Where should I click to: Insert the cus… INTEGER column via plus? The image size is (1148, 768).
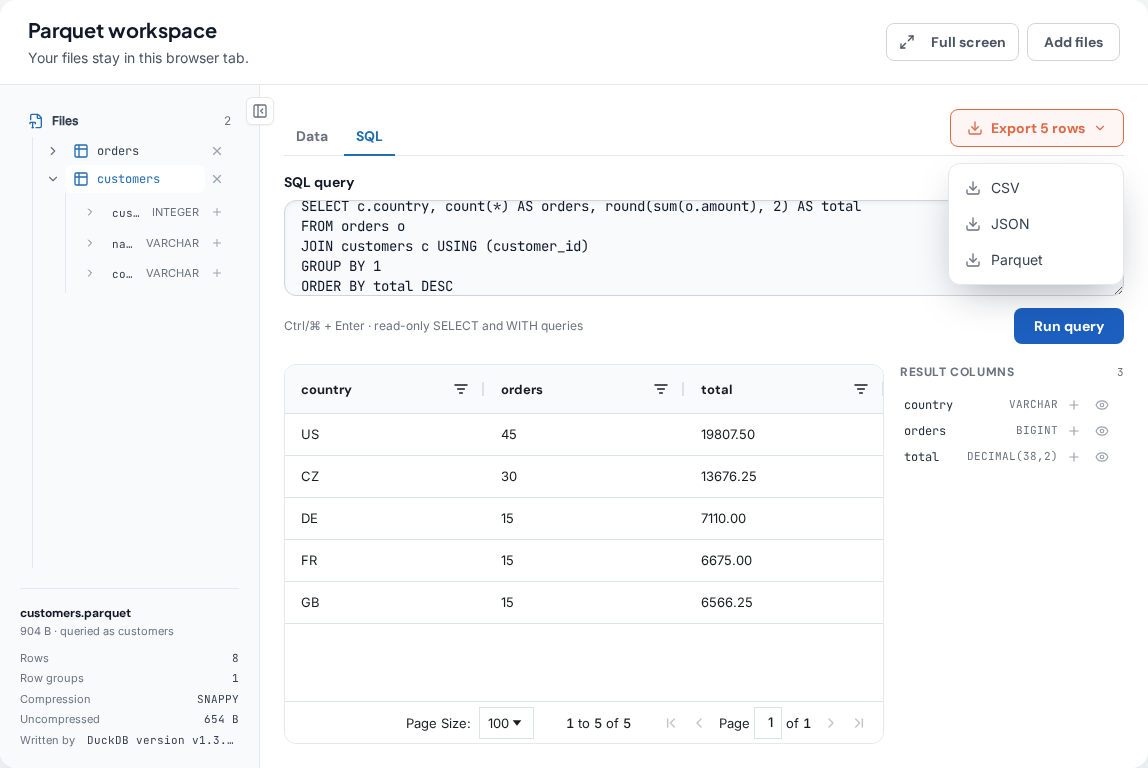click(x=217, y=212)
